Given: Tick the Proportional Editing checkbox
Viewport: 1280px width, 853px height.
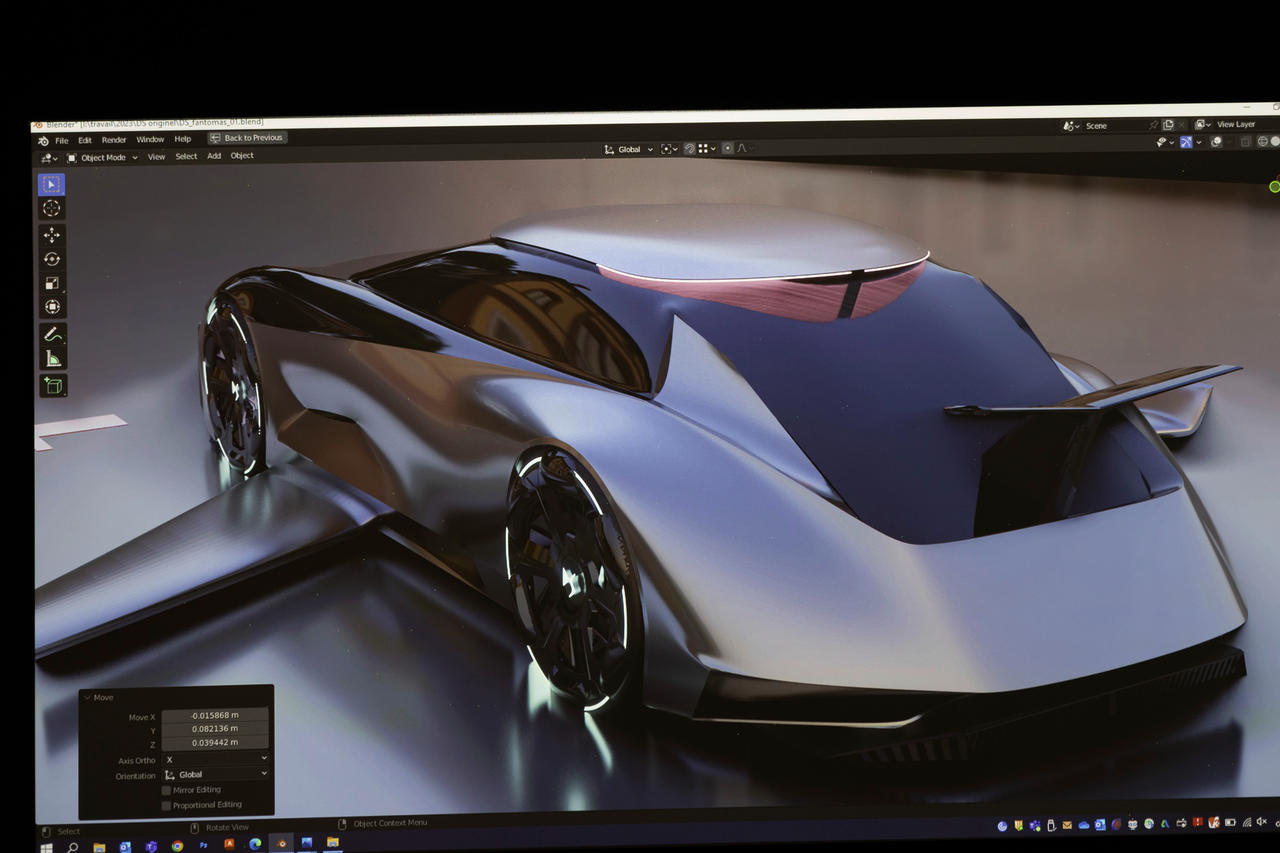Looking at the screenshot, I should tap(166, 805).
